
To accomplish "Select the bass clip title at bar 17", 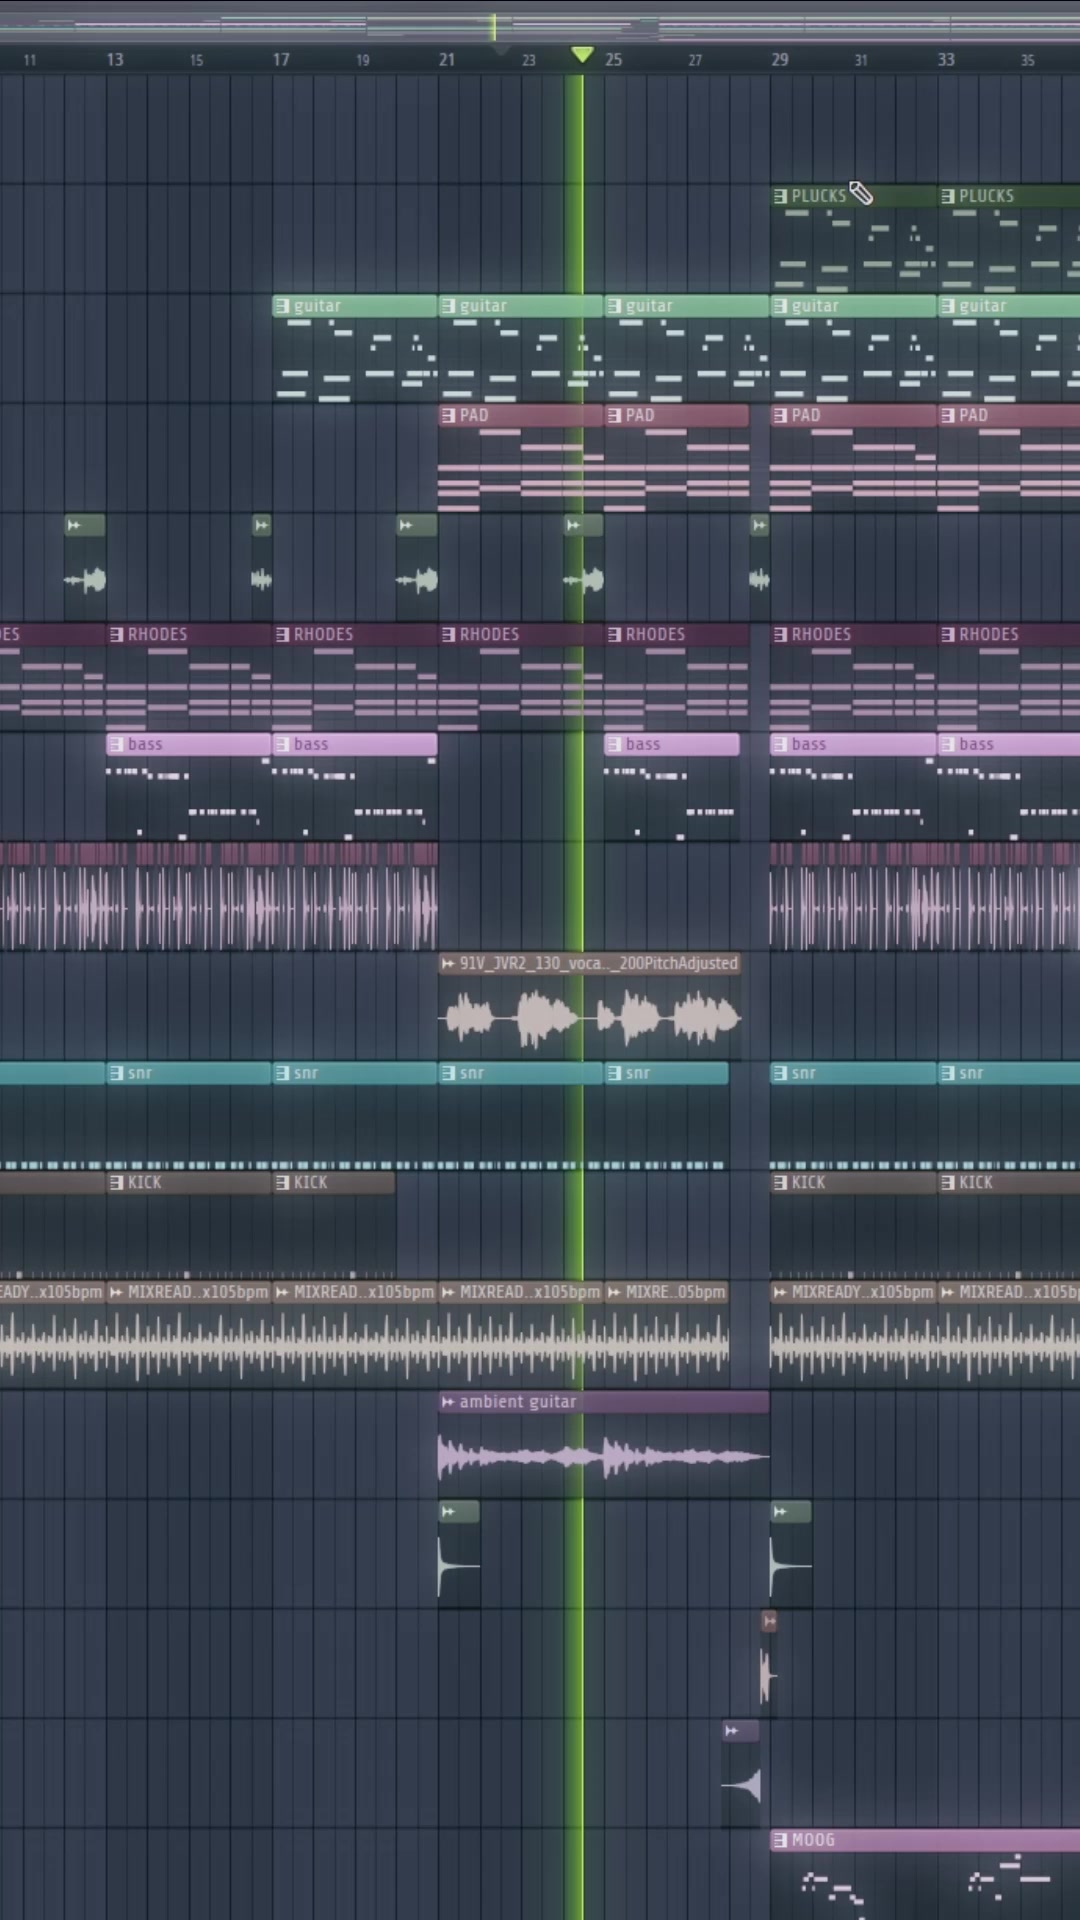I will tap(311, 744).
